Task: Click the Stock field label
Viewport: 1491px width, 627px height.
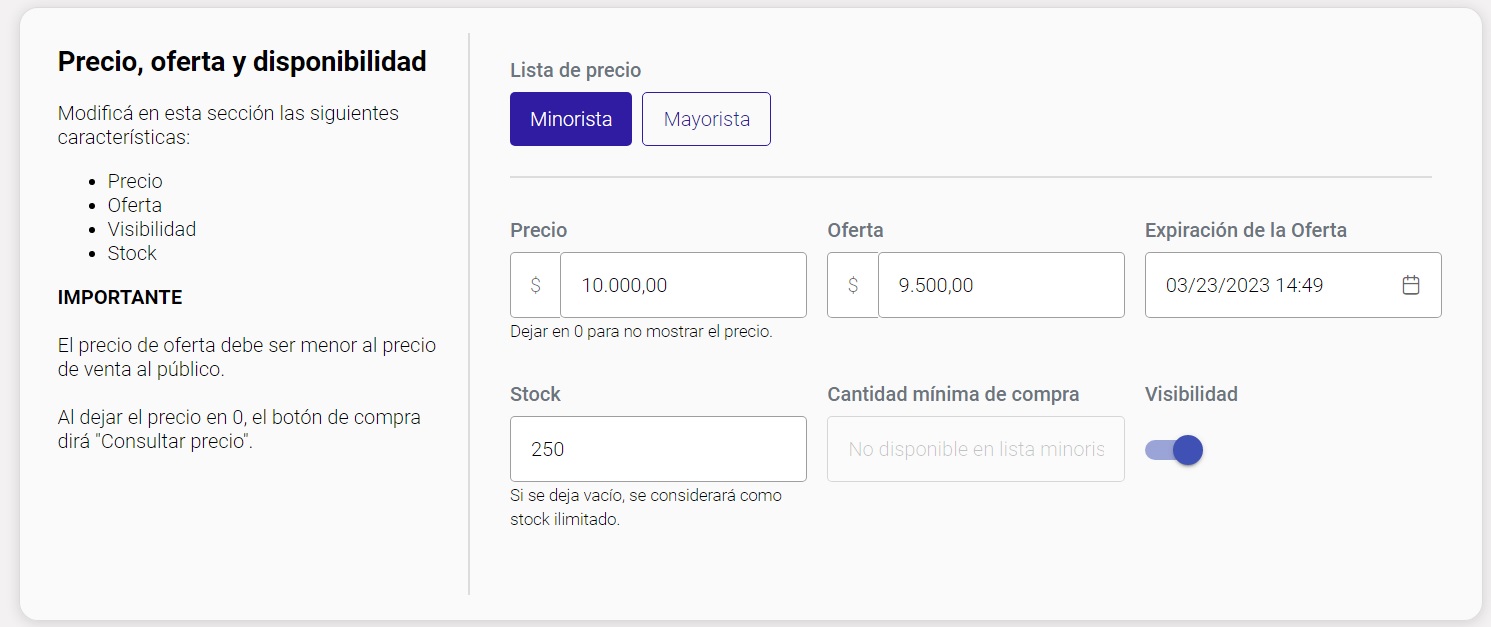Action: click(x=535, y=394)
